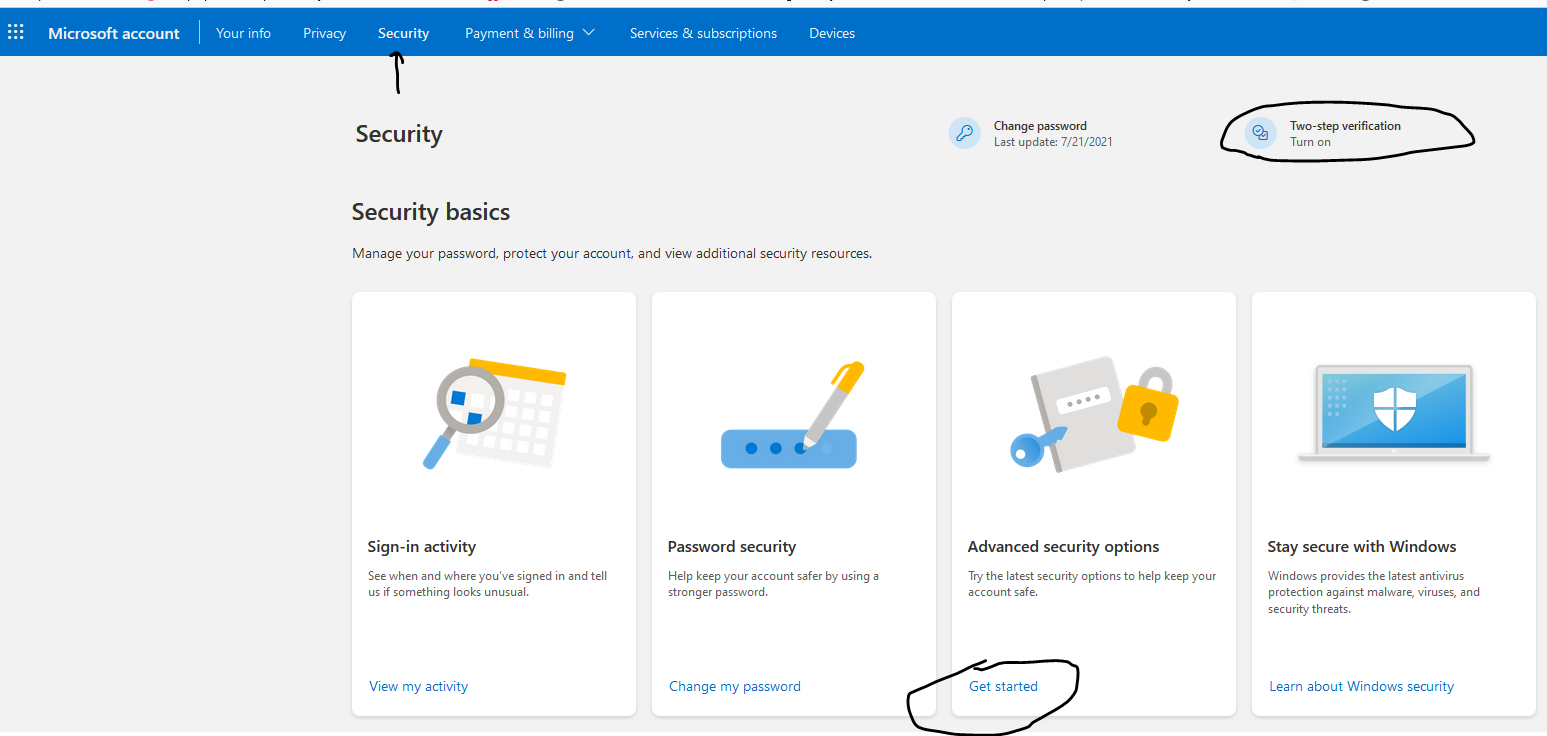Click the Sign-in activity magnifier illustration

point(494,413)
